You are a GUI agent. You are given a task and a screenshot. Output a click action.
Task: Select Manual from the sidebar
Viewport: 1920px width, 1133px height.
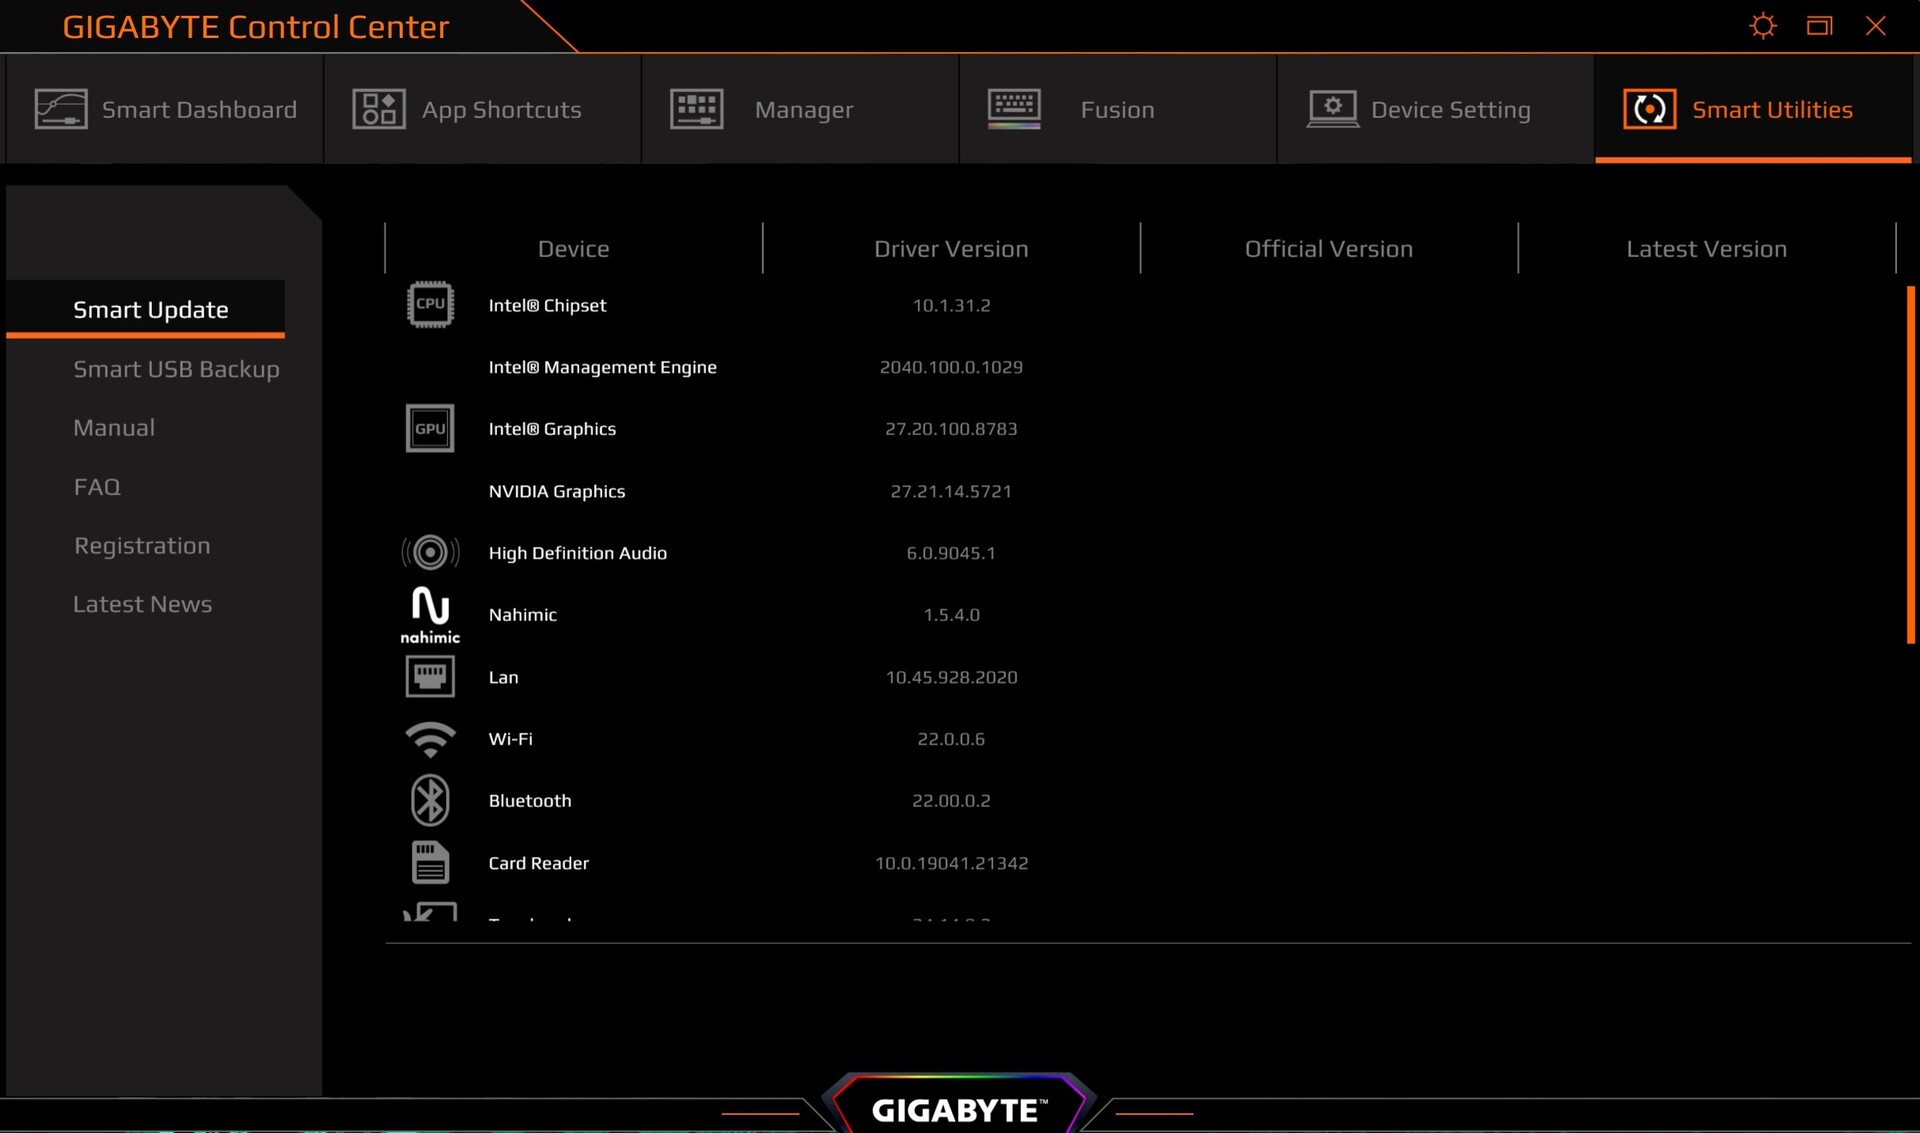(114, 428)
